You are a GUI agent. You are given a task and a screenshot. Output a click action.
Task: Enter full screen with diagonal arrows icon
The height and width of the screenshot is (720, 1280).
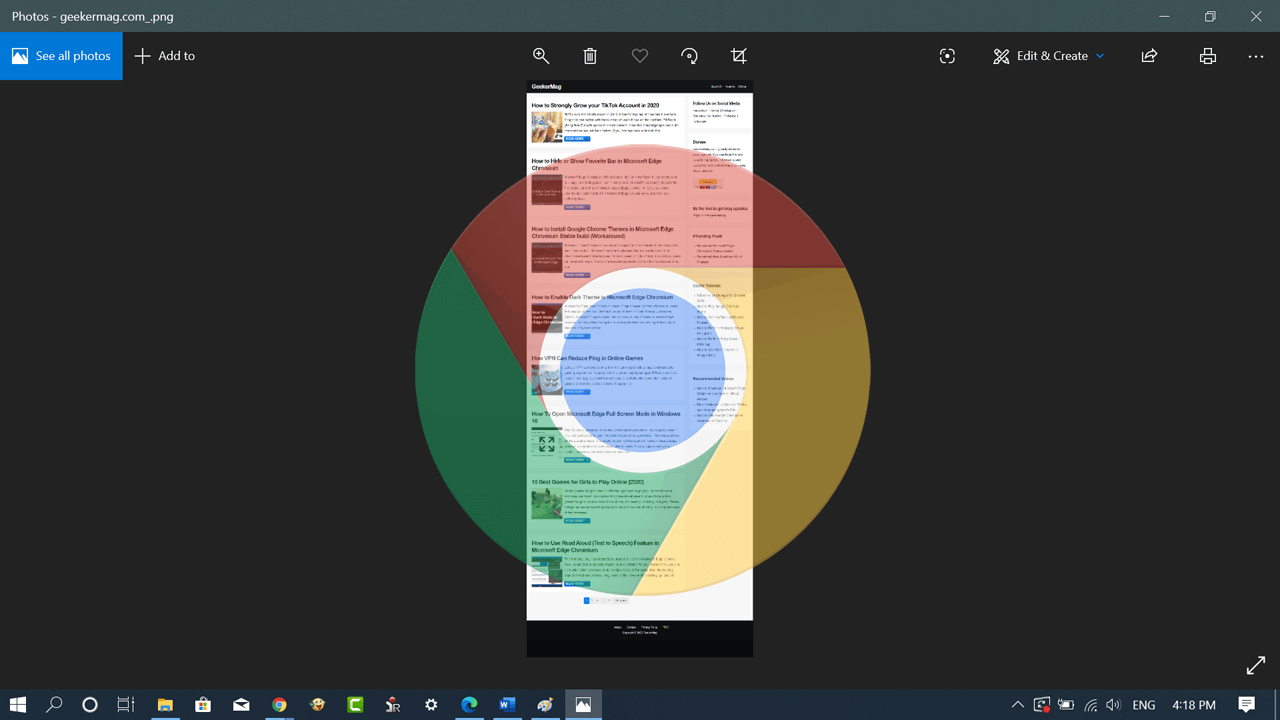(1256, 665)
